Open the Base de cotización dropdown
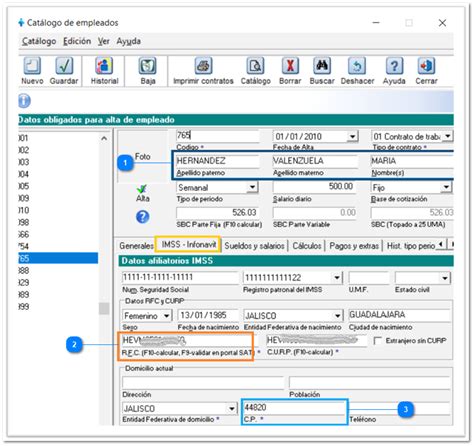The width and height of the screenshot is (474, 446). click(x=446, y=187)
